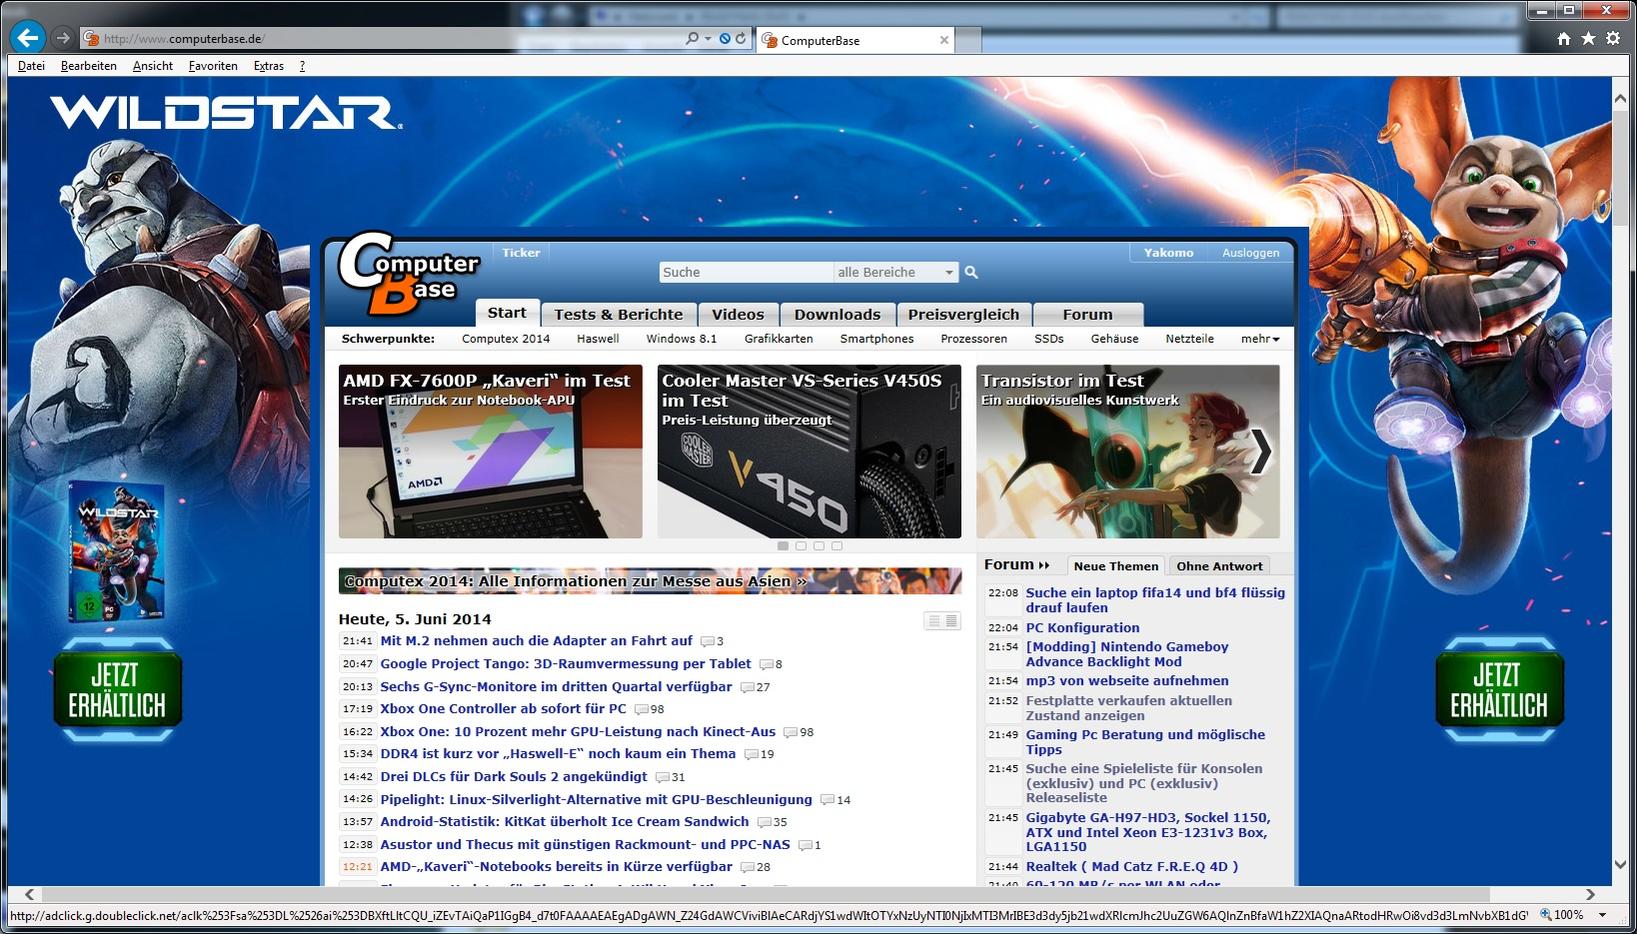Open comments bubble for Pipelight article
Image resolution: width=1637 pixels, height=934 pixels.
pyautogui.click(x=827, y=801)
